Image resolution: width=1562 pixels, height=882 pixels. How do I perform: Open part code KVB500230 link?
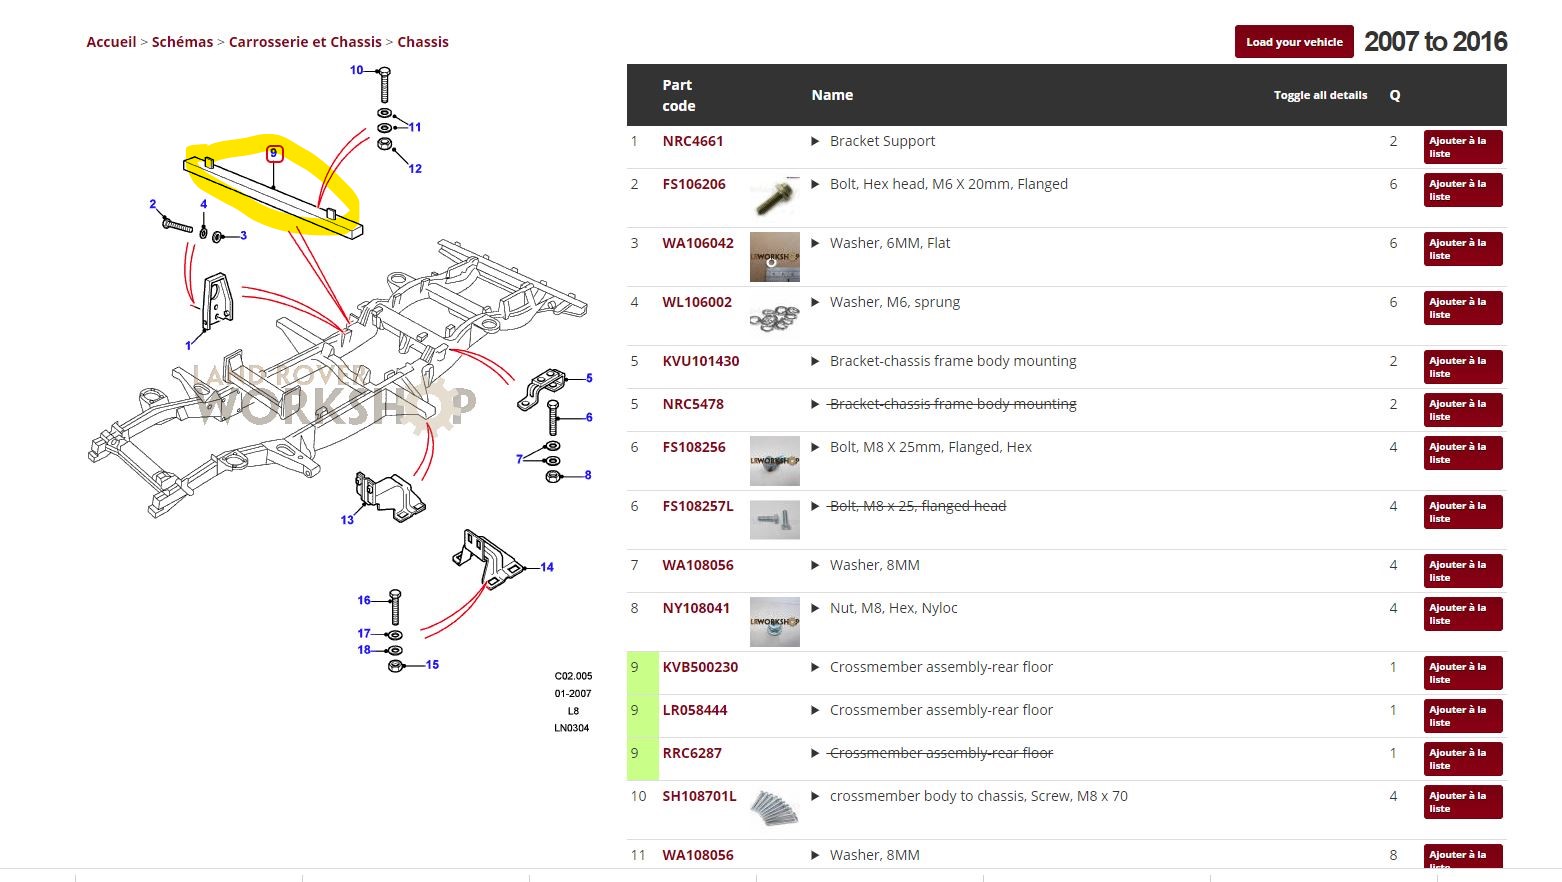pos(700,667)
